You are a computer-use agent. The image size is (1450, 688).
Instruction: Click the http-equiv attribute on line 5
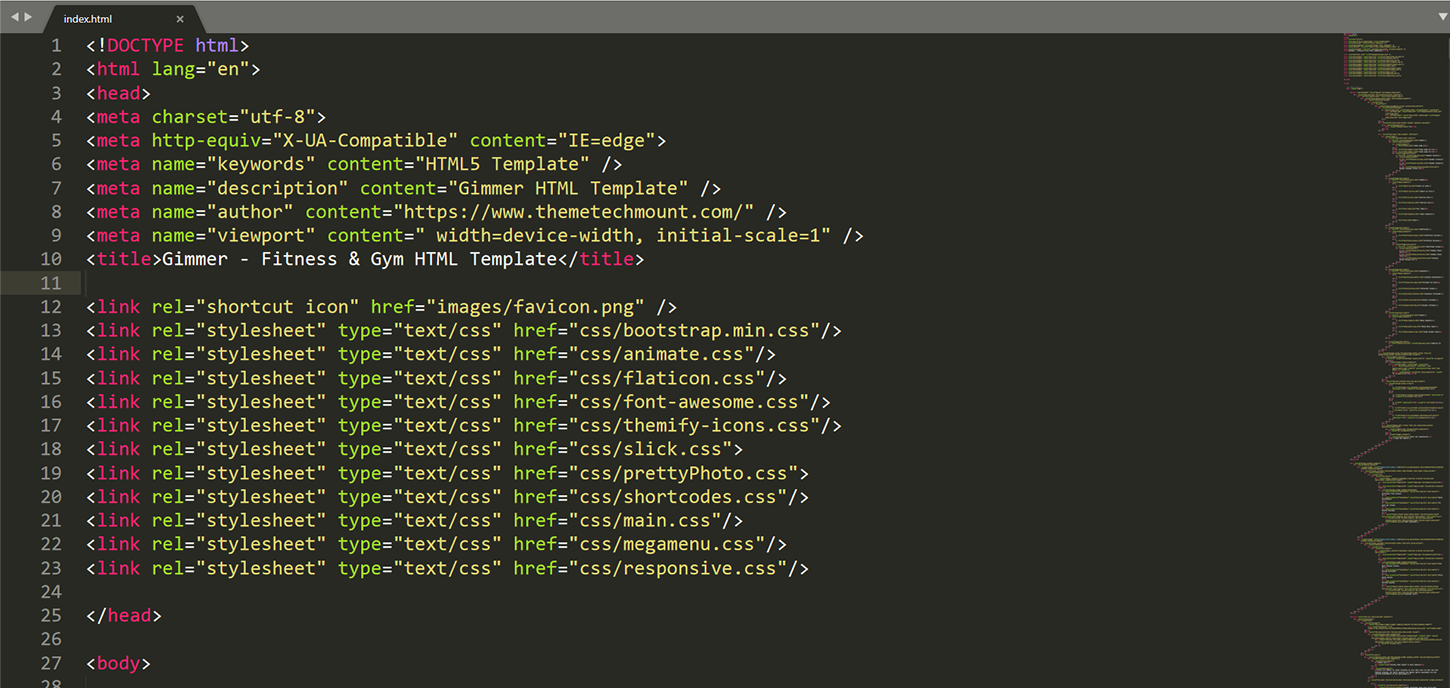tap(206, 141)
